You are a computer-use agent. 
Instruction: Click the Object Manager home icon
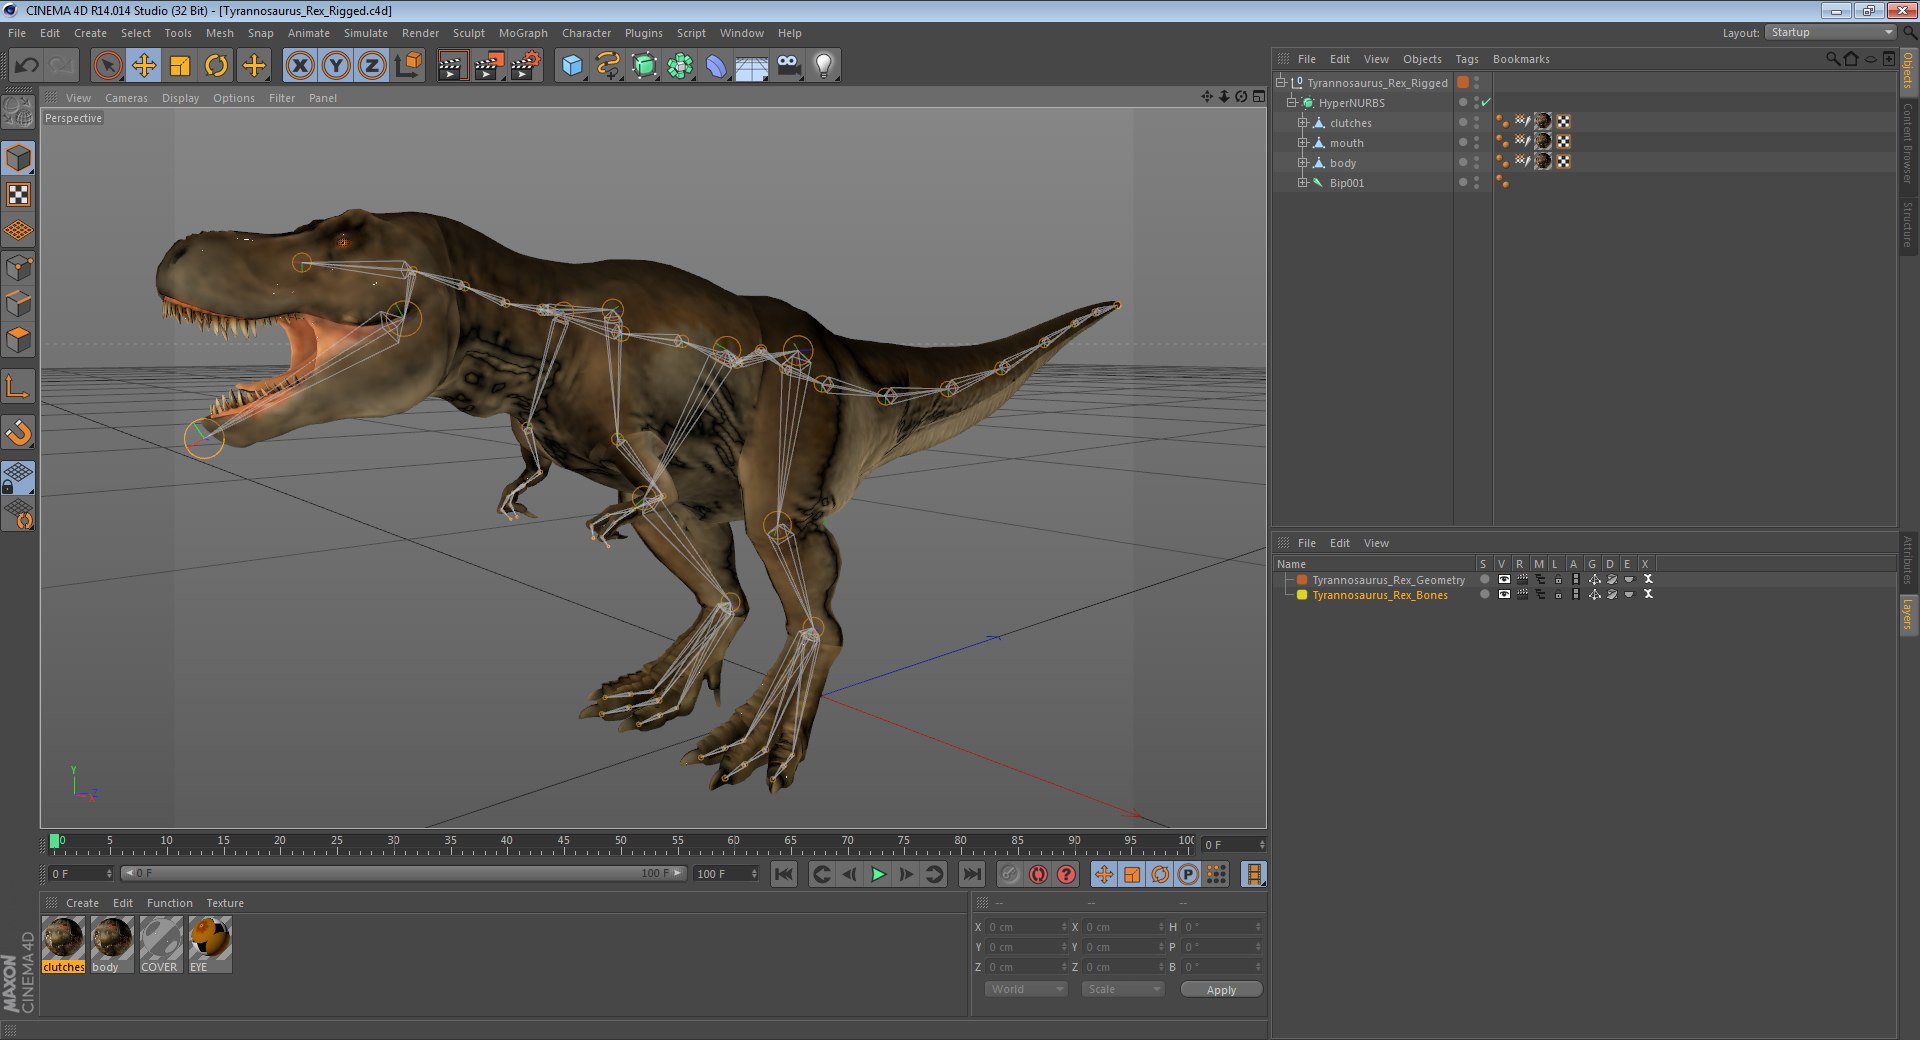point(1851,59)
